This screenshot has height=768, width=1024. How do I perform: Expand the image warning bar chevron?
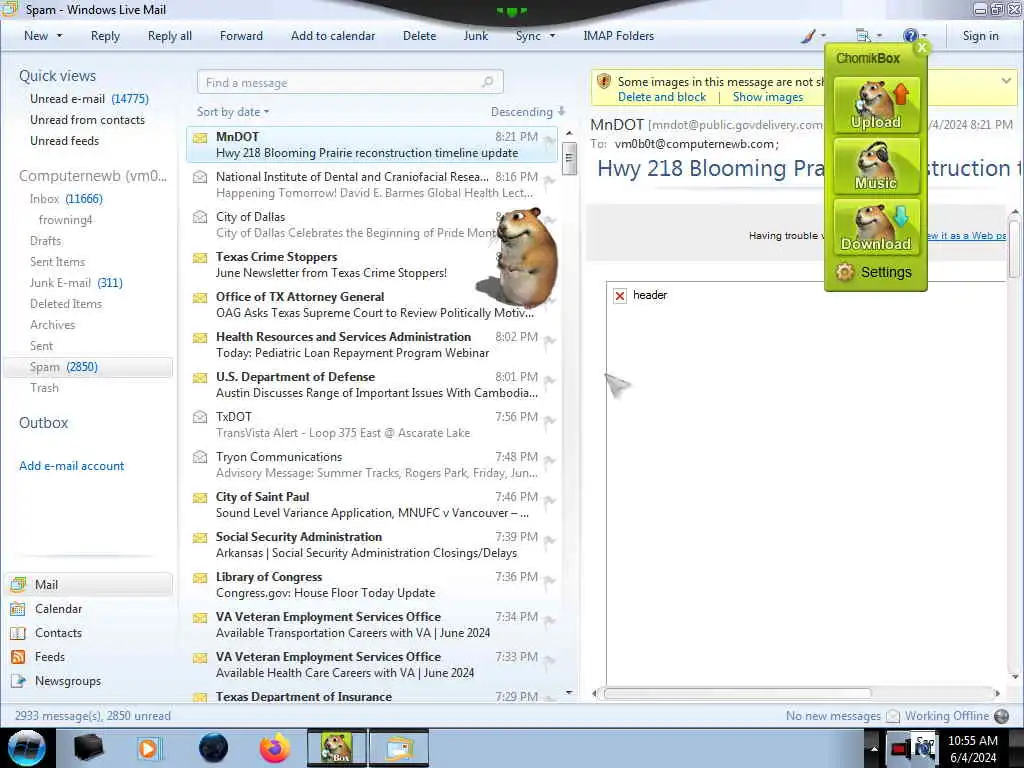1006,81
